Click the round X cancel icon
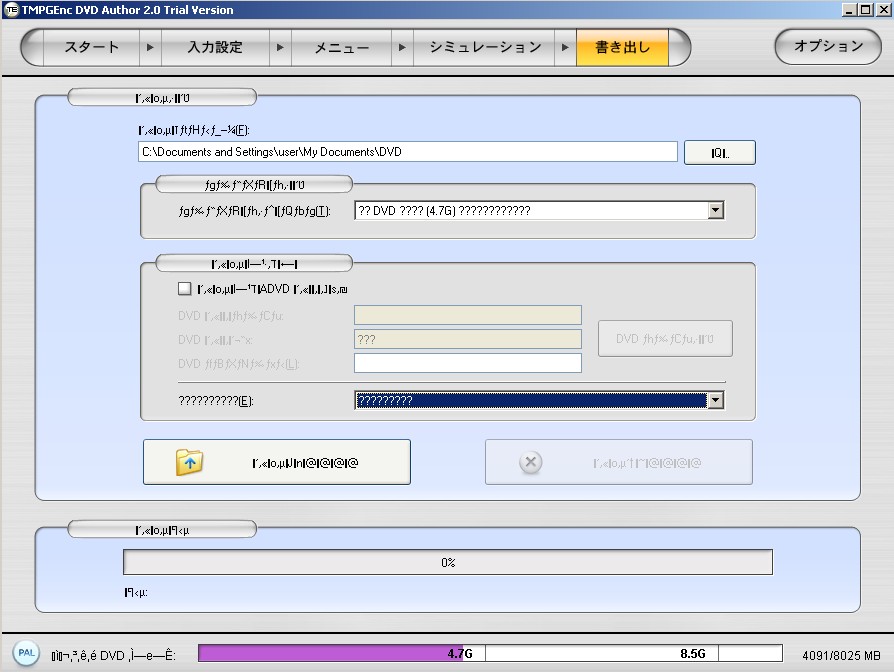The width and height of the screenshot is (894, 672). pos(530,462)
